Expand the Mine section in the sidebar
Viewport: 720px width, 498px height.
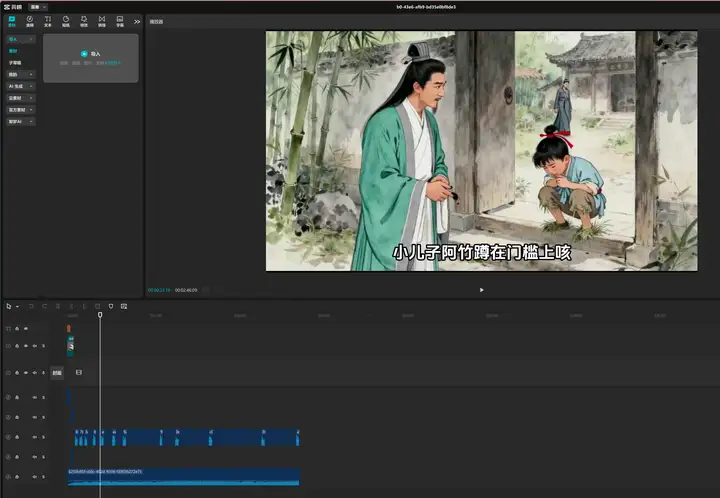tap(21, 74)
